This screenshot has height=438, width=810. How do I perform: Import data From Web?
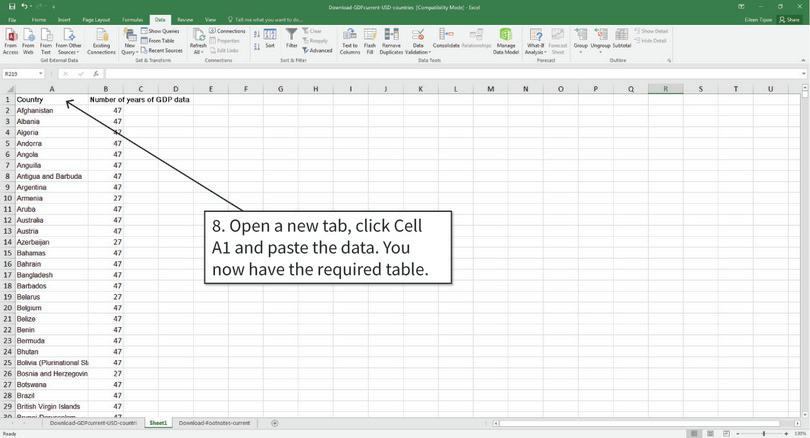(28, 41)
